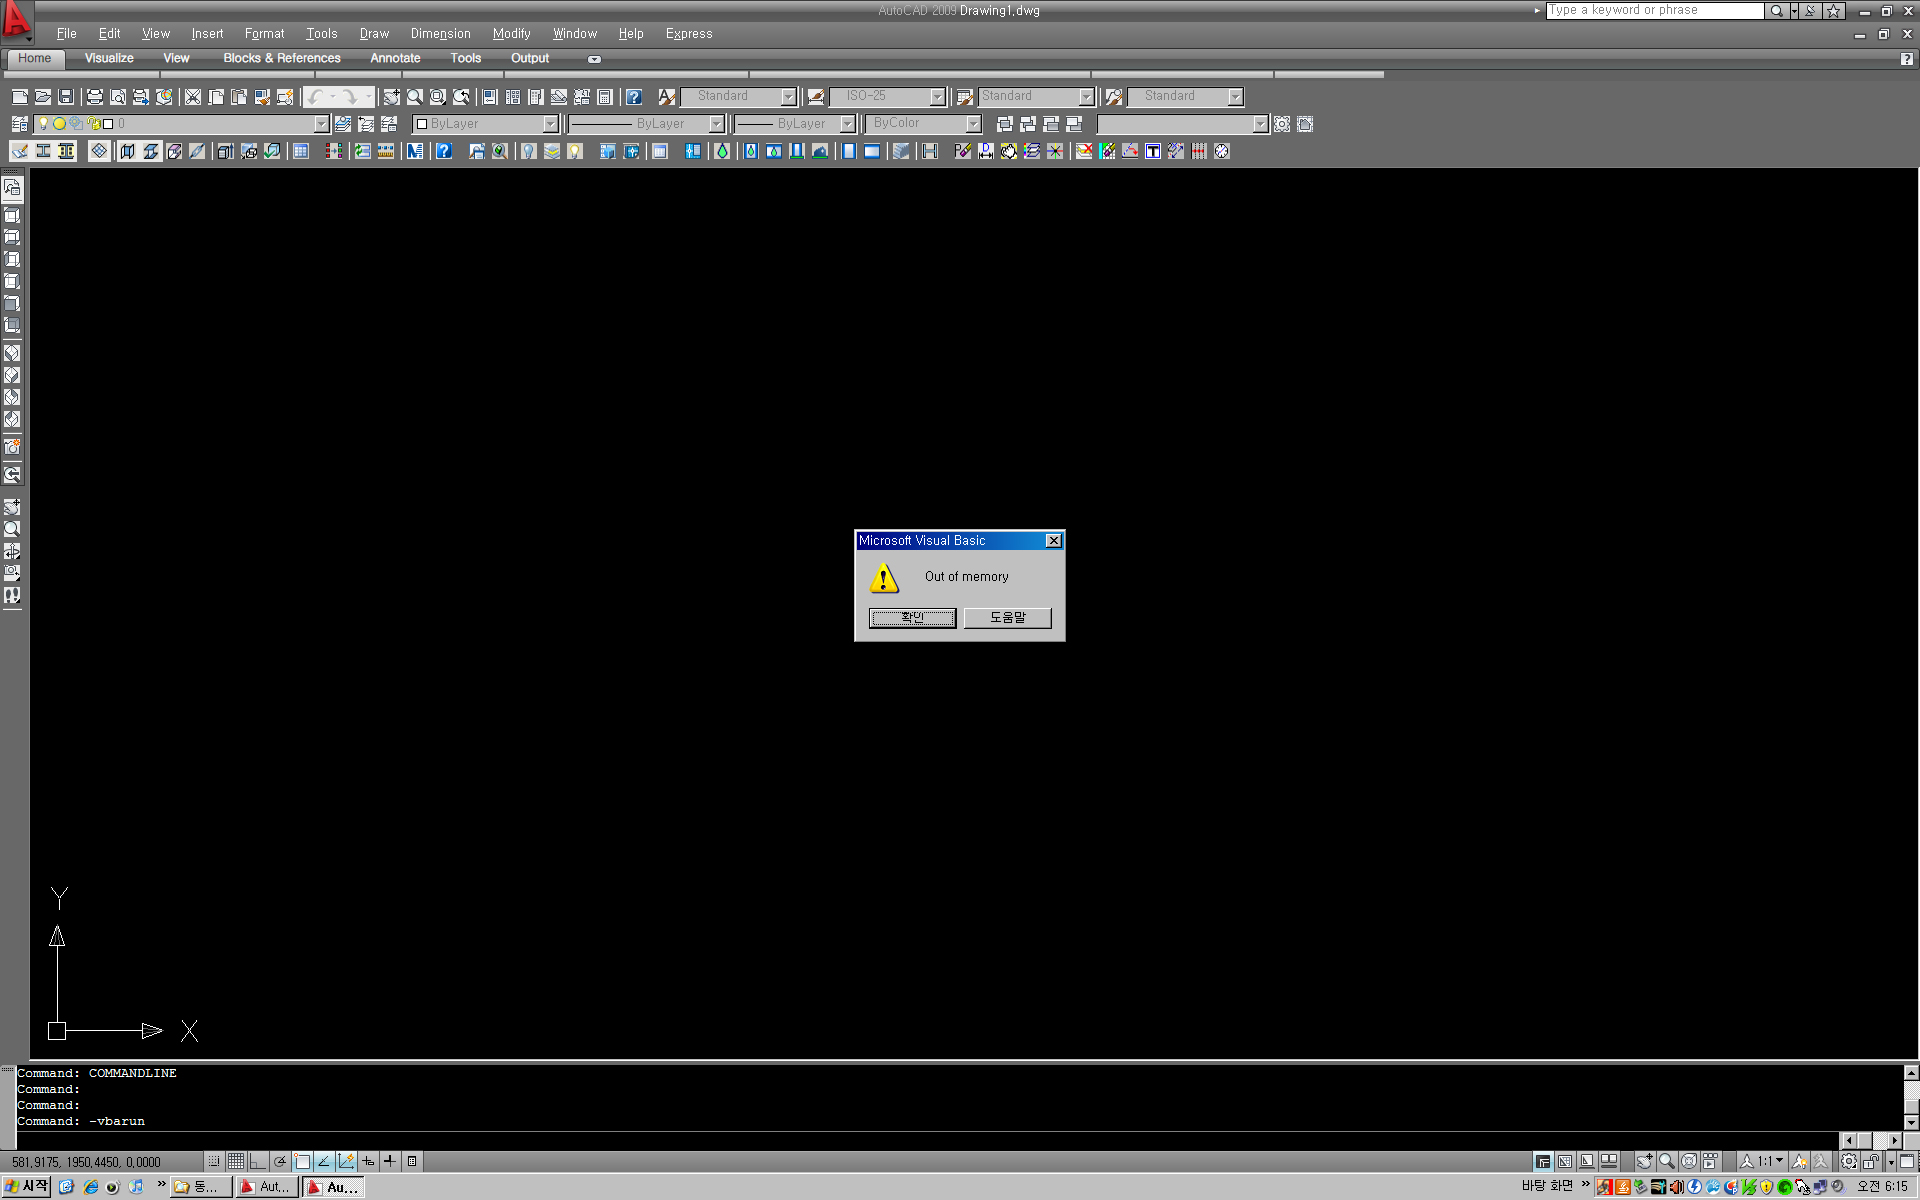Click the taskbar clock showing 6:15
This screenshot has width=1920, height=1200.
click(x=1883, y=1187)
